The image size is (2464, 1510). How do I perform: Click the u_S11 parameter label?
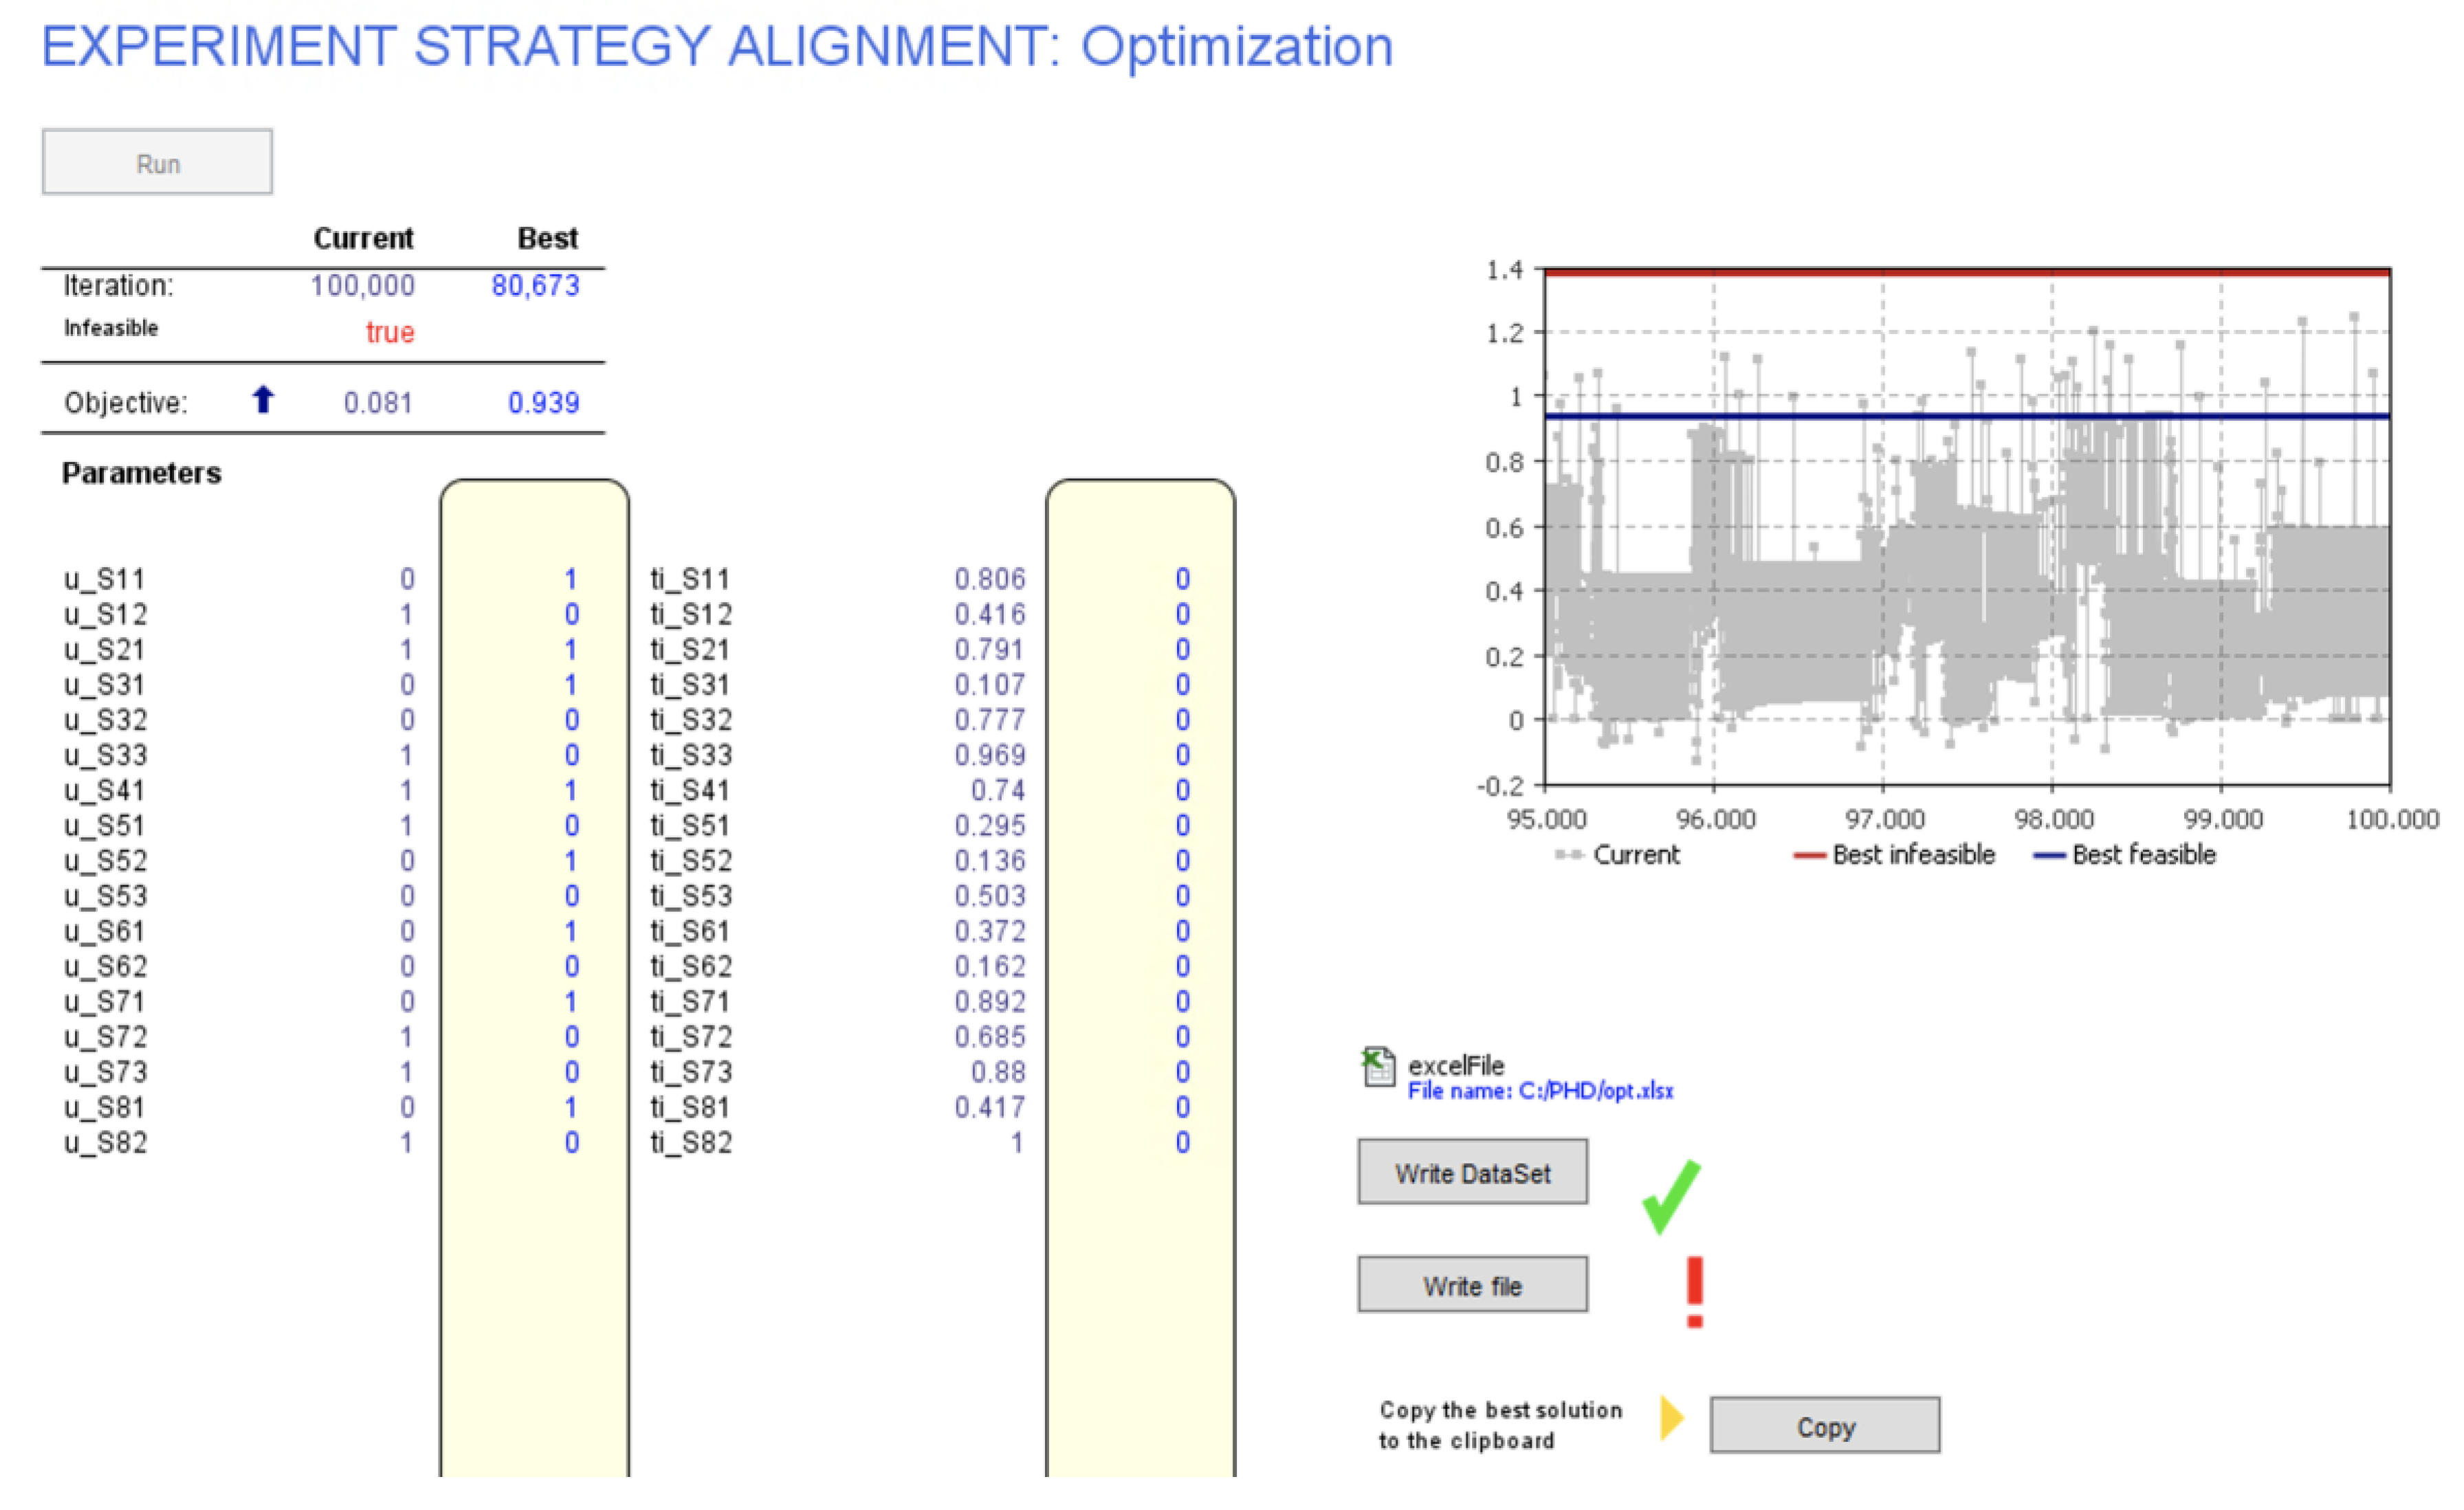pos(105,579)
